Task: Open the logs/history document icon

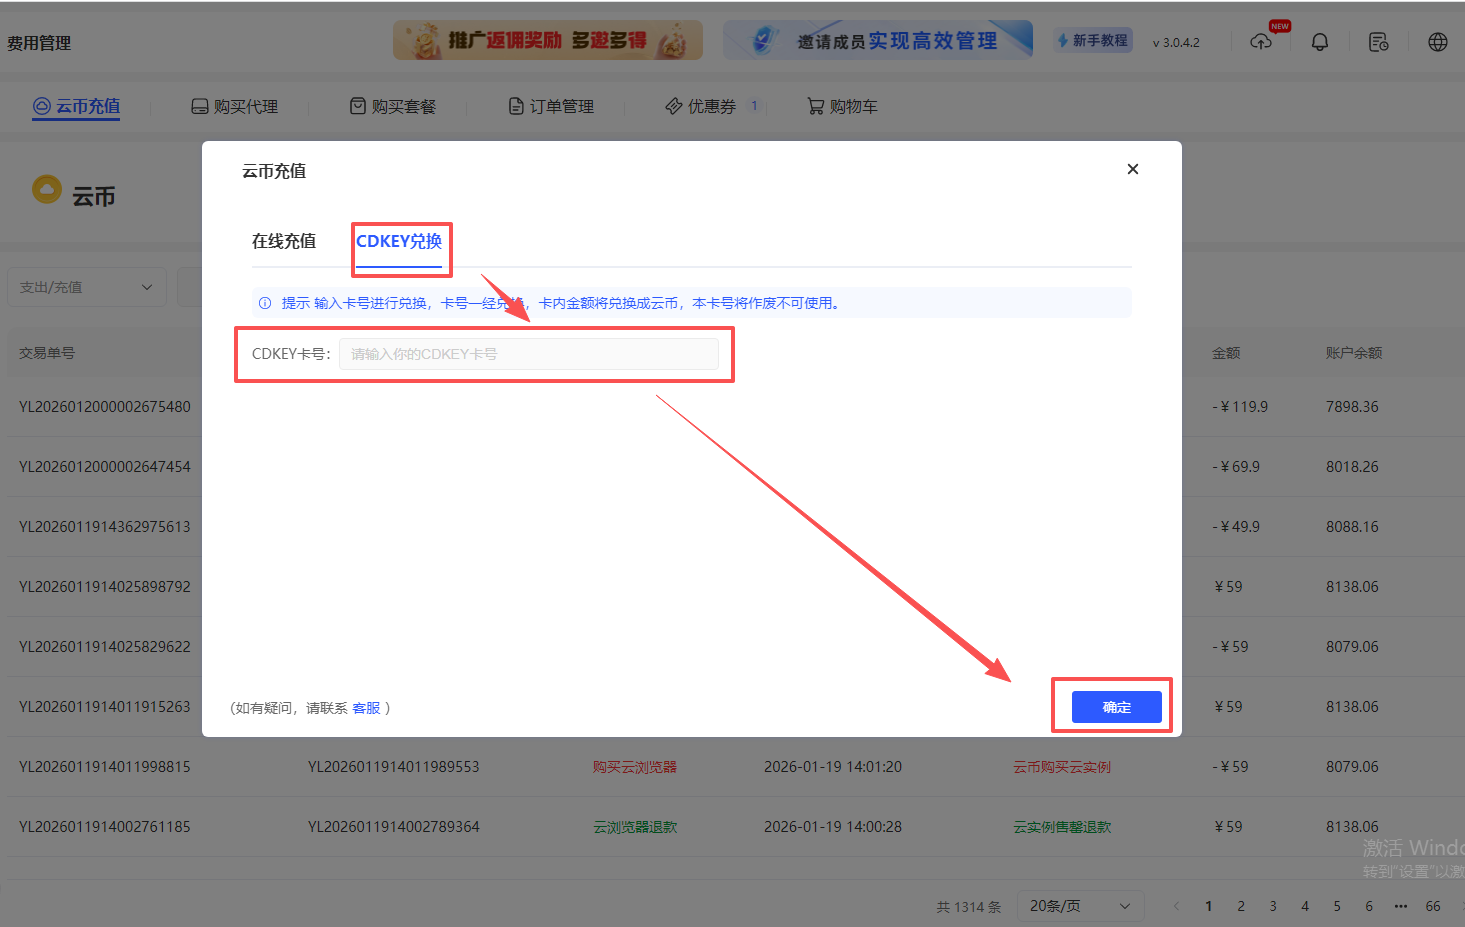Action: [x=1378, y=41]
